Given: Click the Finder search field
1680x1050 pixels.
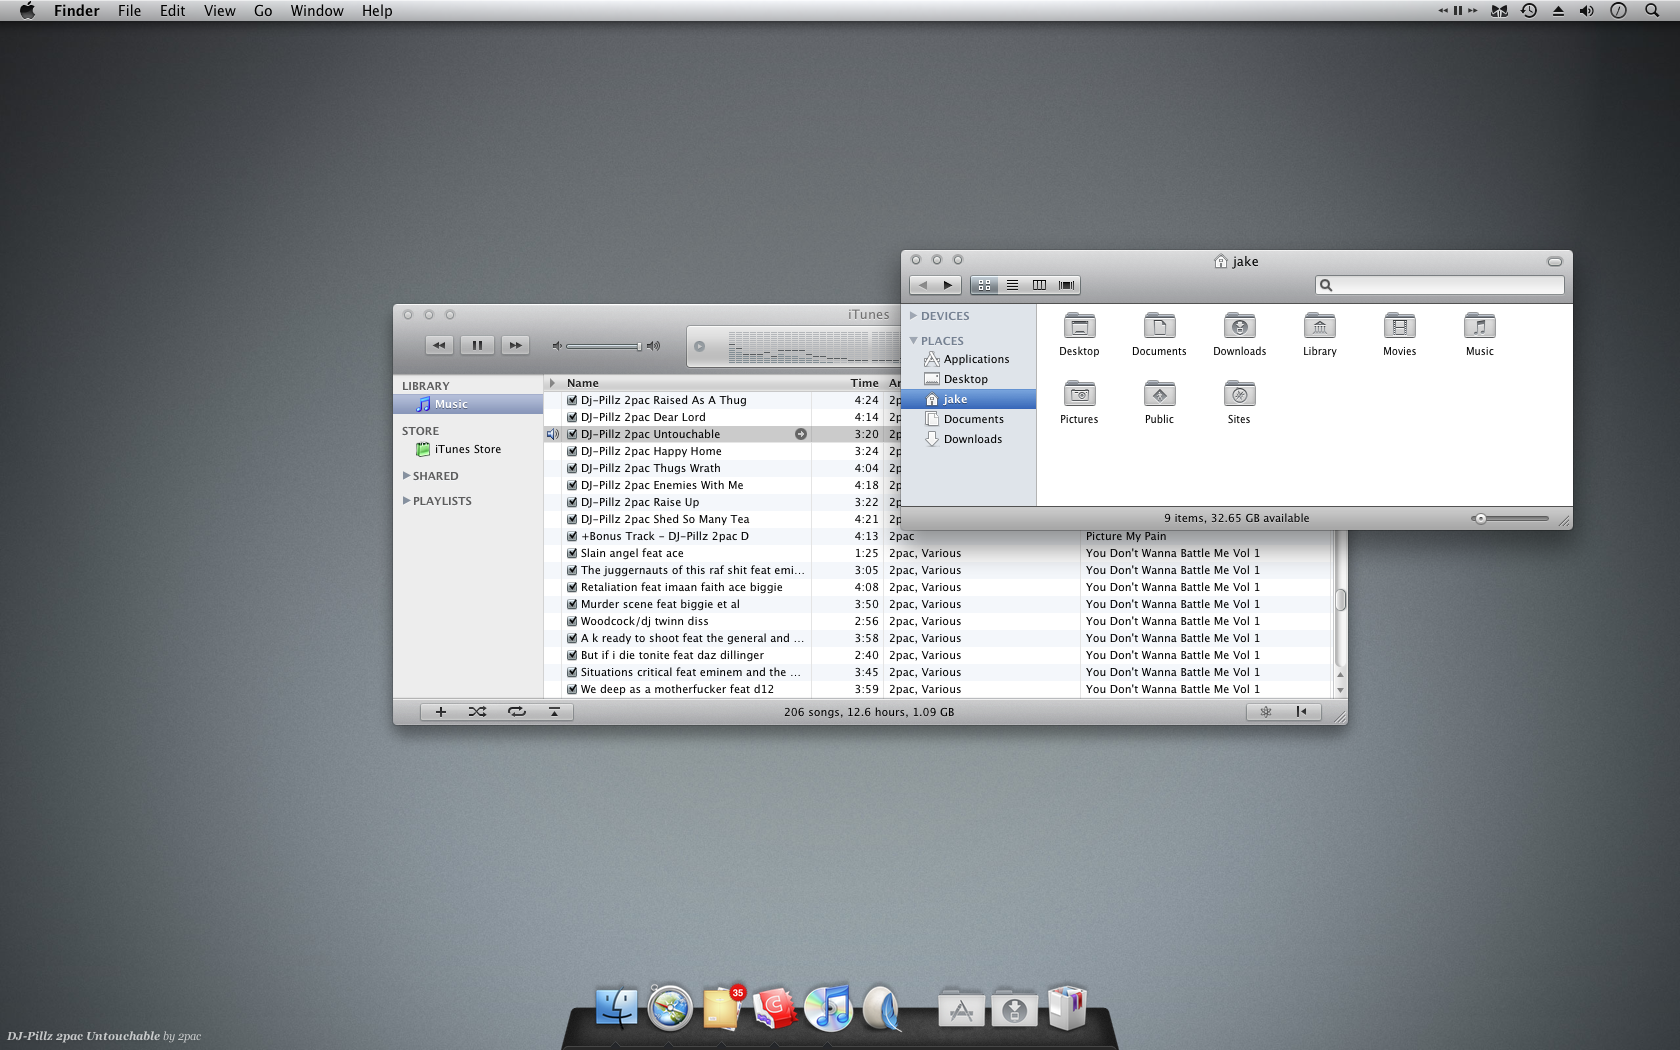Looking at the screenshot, I should 1440,285.
